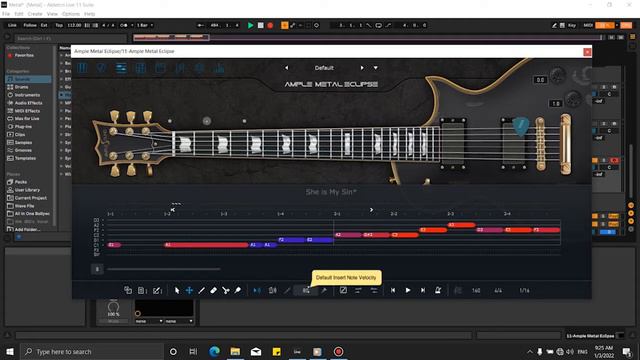Select the pointer tool in Riffer toolbar
Image resolution: width=640 pixels, height=360 pixels.
(177, 290)
